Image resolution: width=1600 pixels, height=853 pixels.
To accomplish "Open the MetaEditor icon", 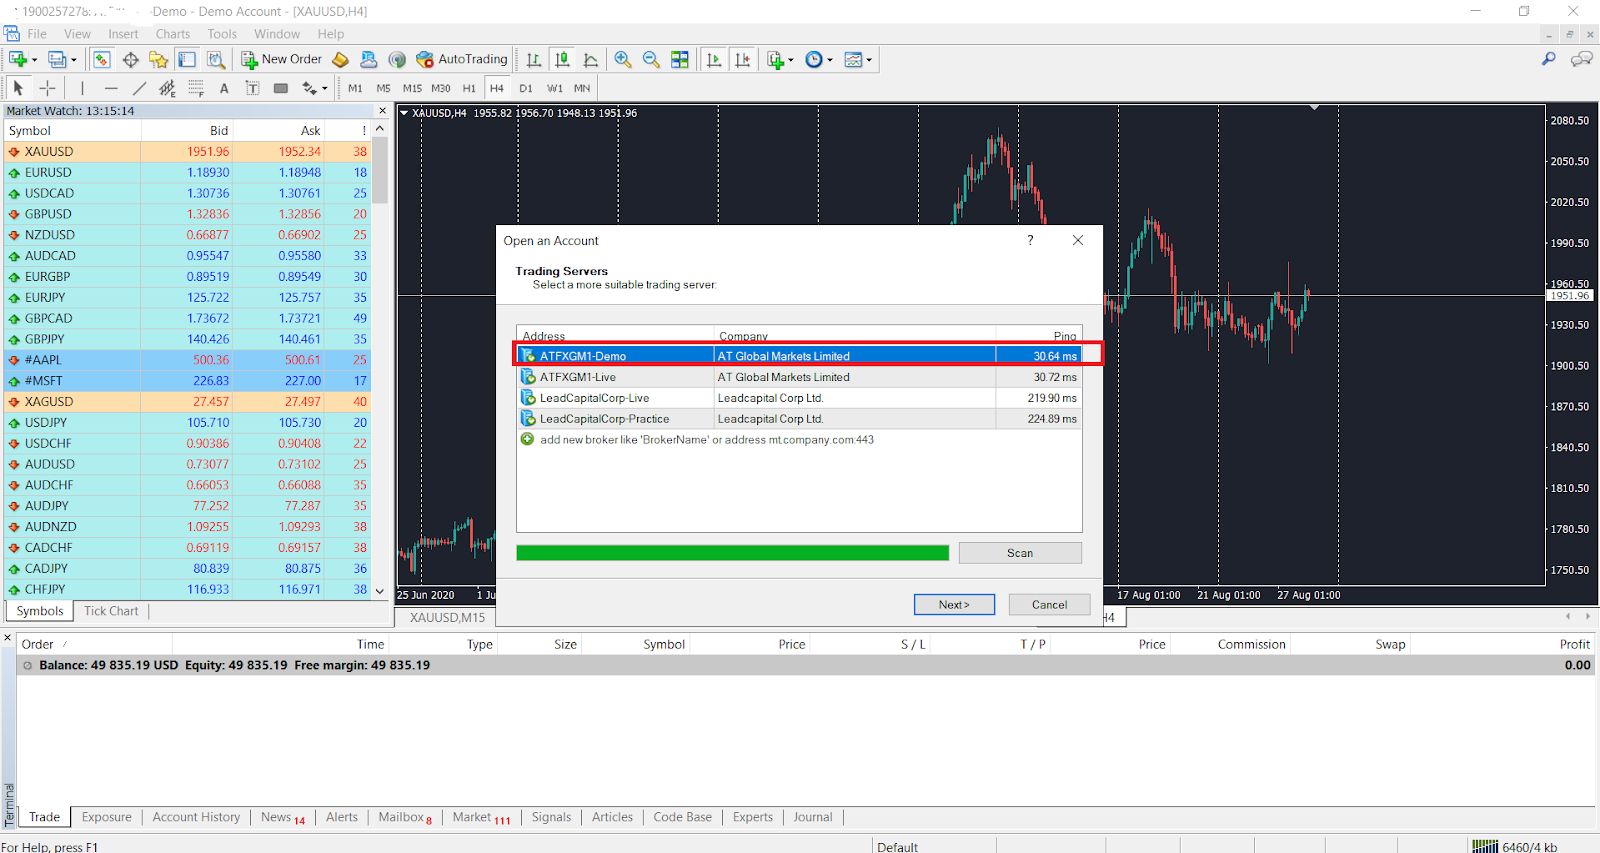I will 340,60.
